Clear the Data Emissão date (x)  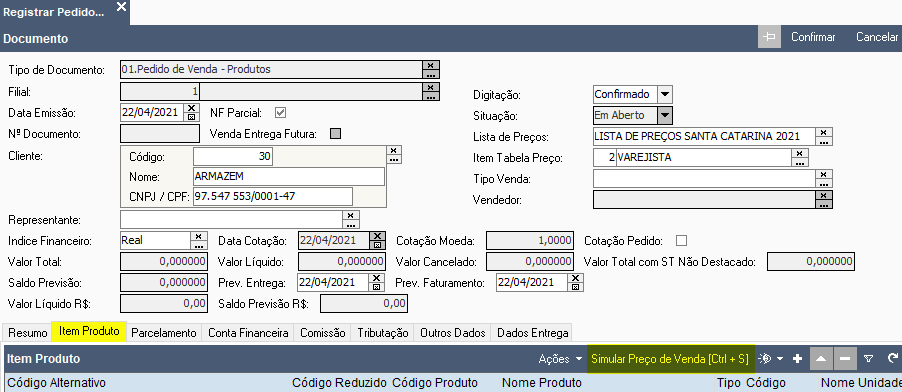(x=192, y=108)
